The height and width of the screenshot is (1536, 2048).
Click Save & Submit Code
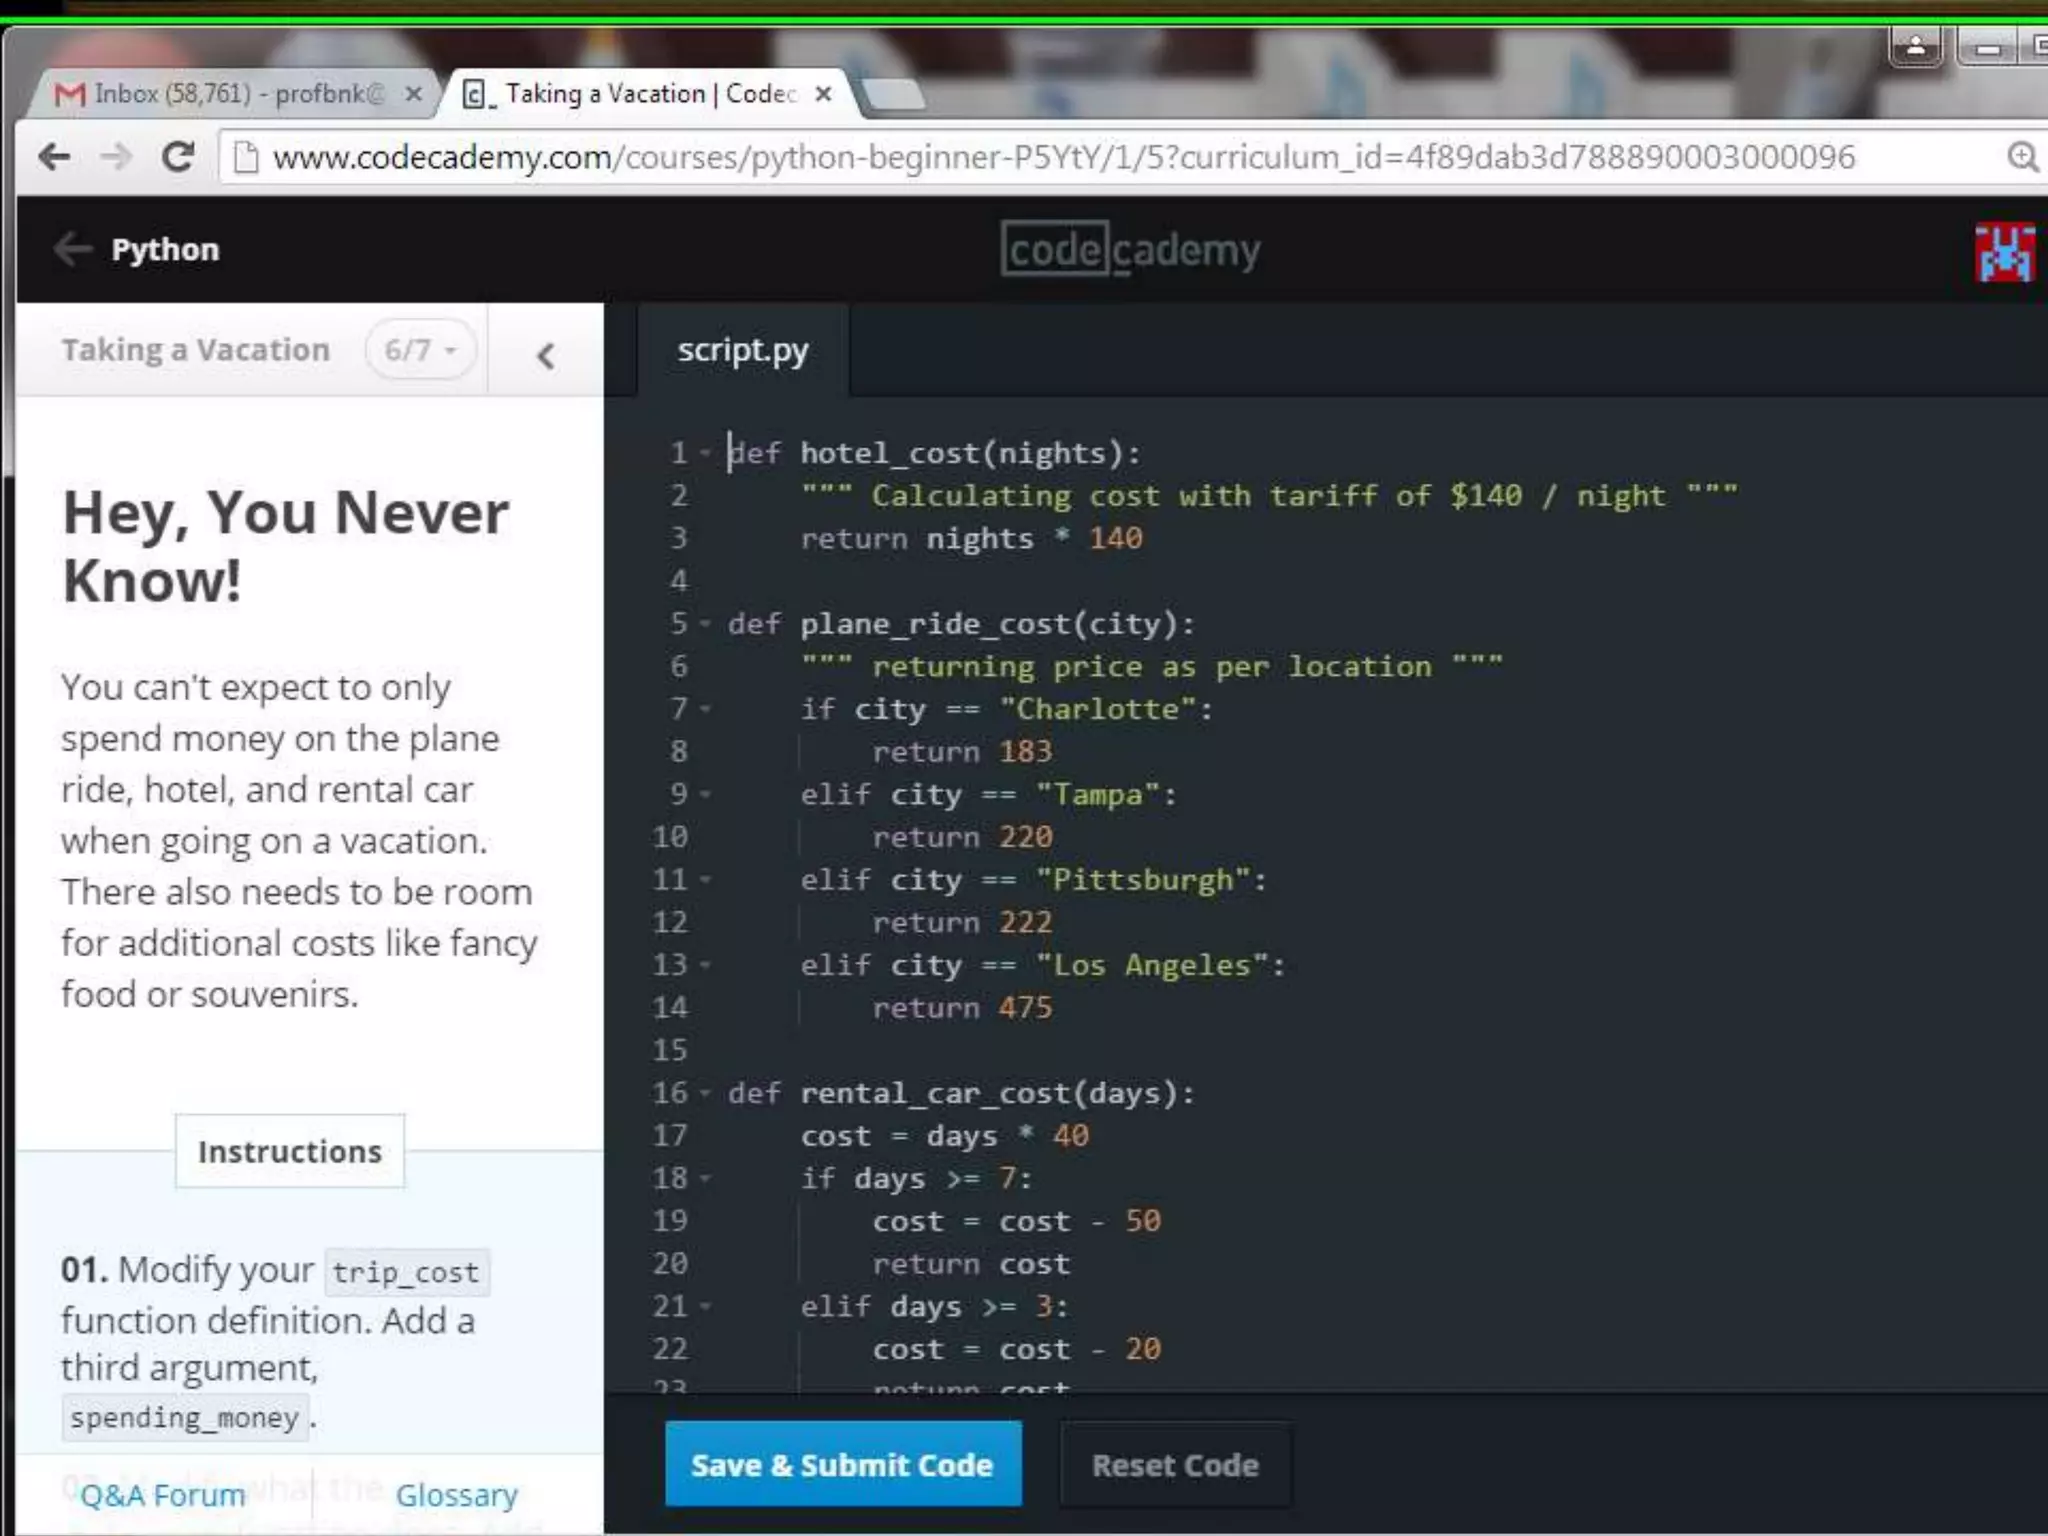pyautogui.click(x=843, y=1465)
